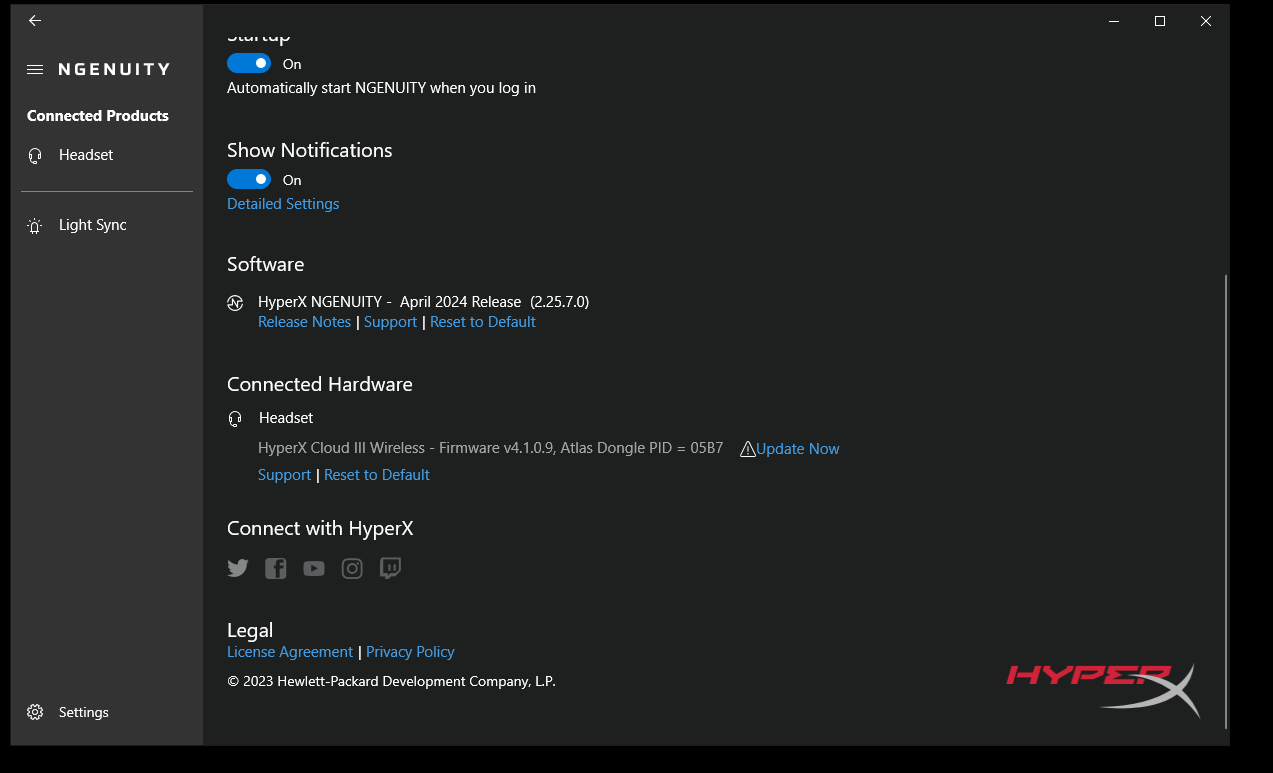Minimize the NGENUITY window
Viewport: 1273px width, 773px height.
coord(1114,21)
